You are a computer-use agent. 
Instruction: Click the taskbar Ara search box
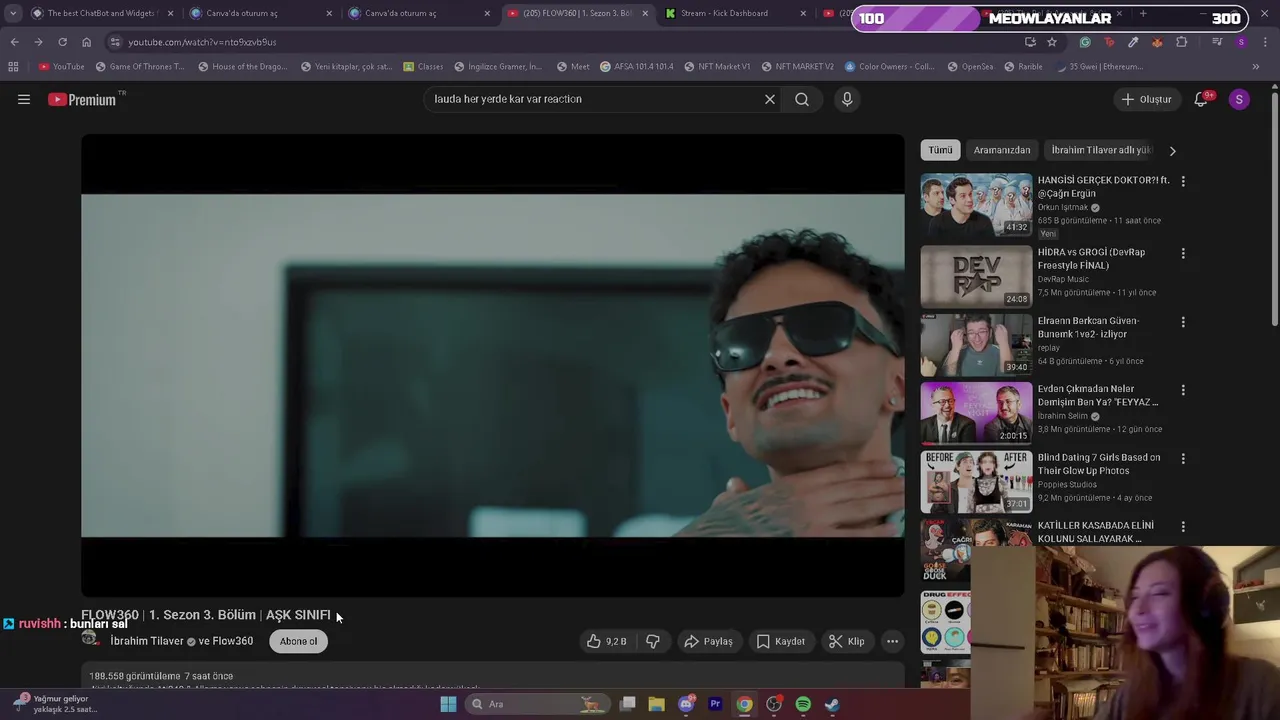[540, 704]
